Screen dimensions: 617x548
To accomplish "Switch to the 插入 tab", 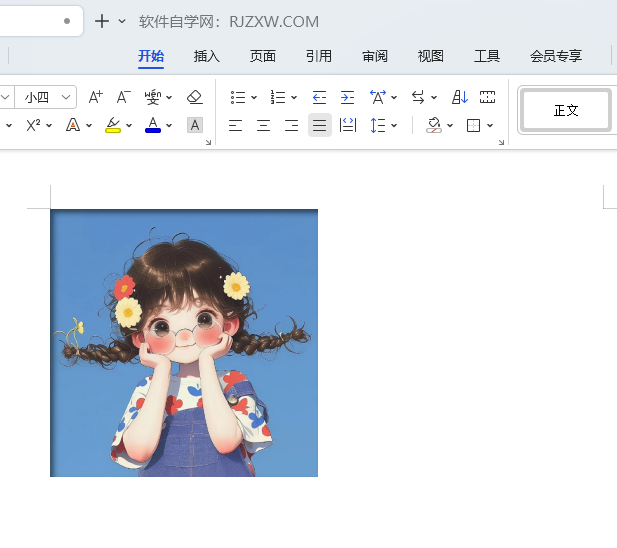I will click(x=207, y=56).
